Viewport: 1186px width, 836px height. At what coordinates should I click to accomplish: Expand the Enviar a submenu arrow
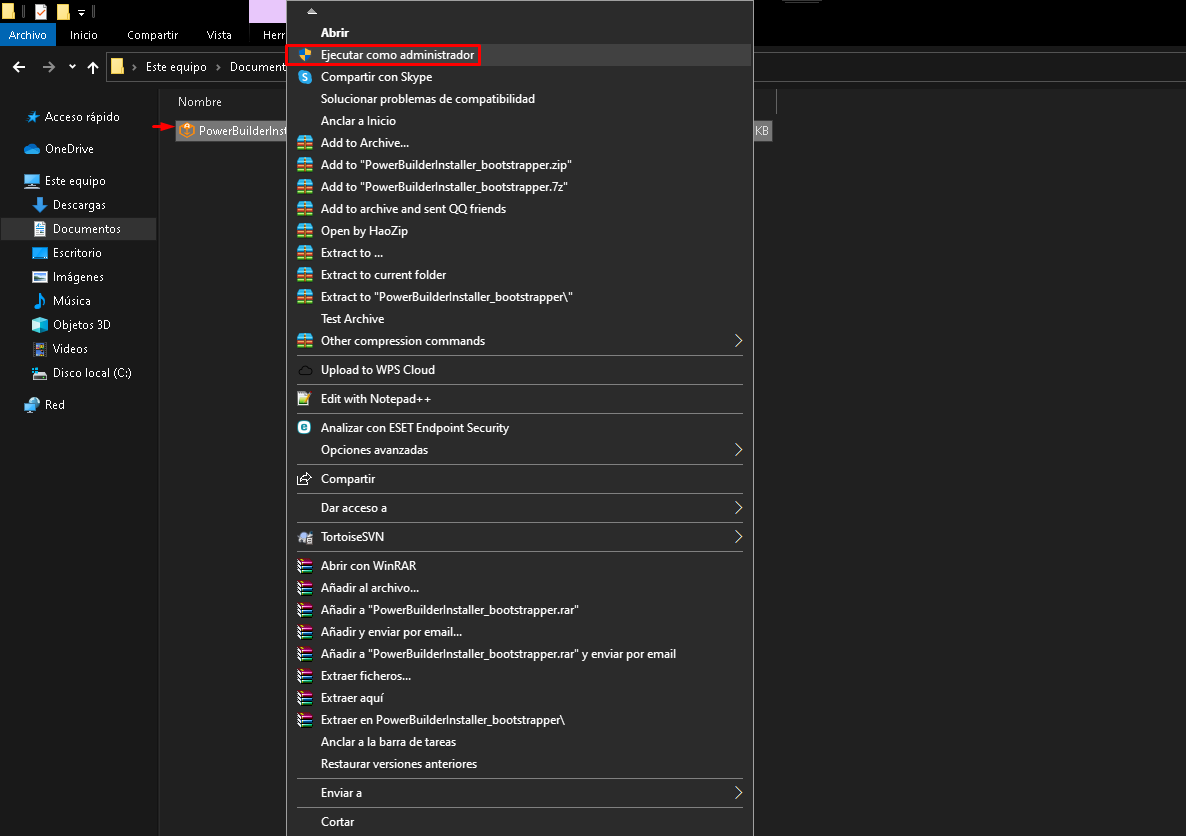point(738,793)
